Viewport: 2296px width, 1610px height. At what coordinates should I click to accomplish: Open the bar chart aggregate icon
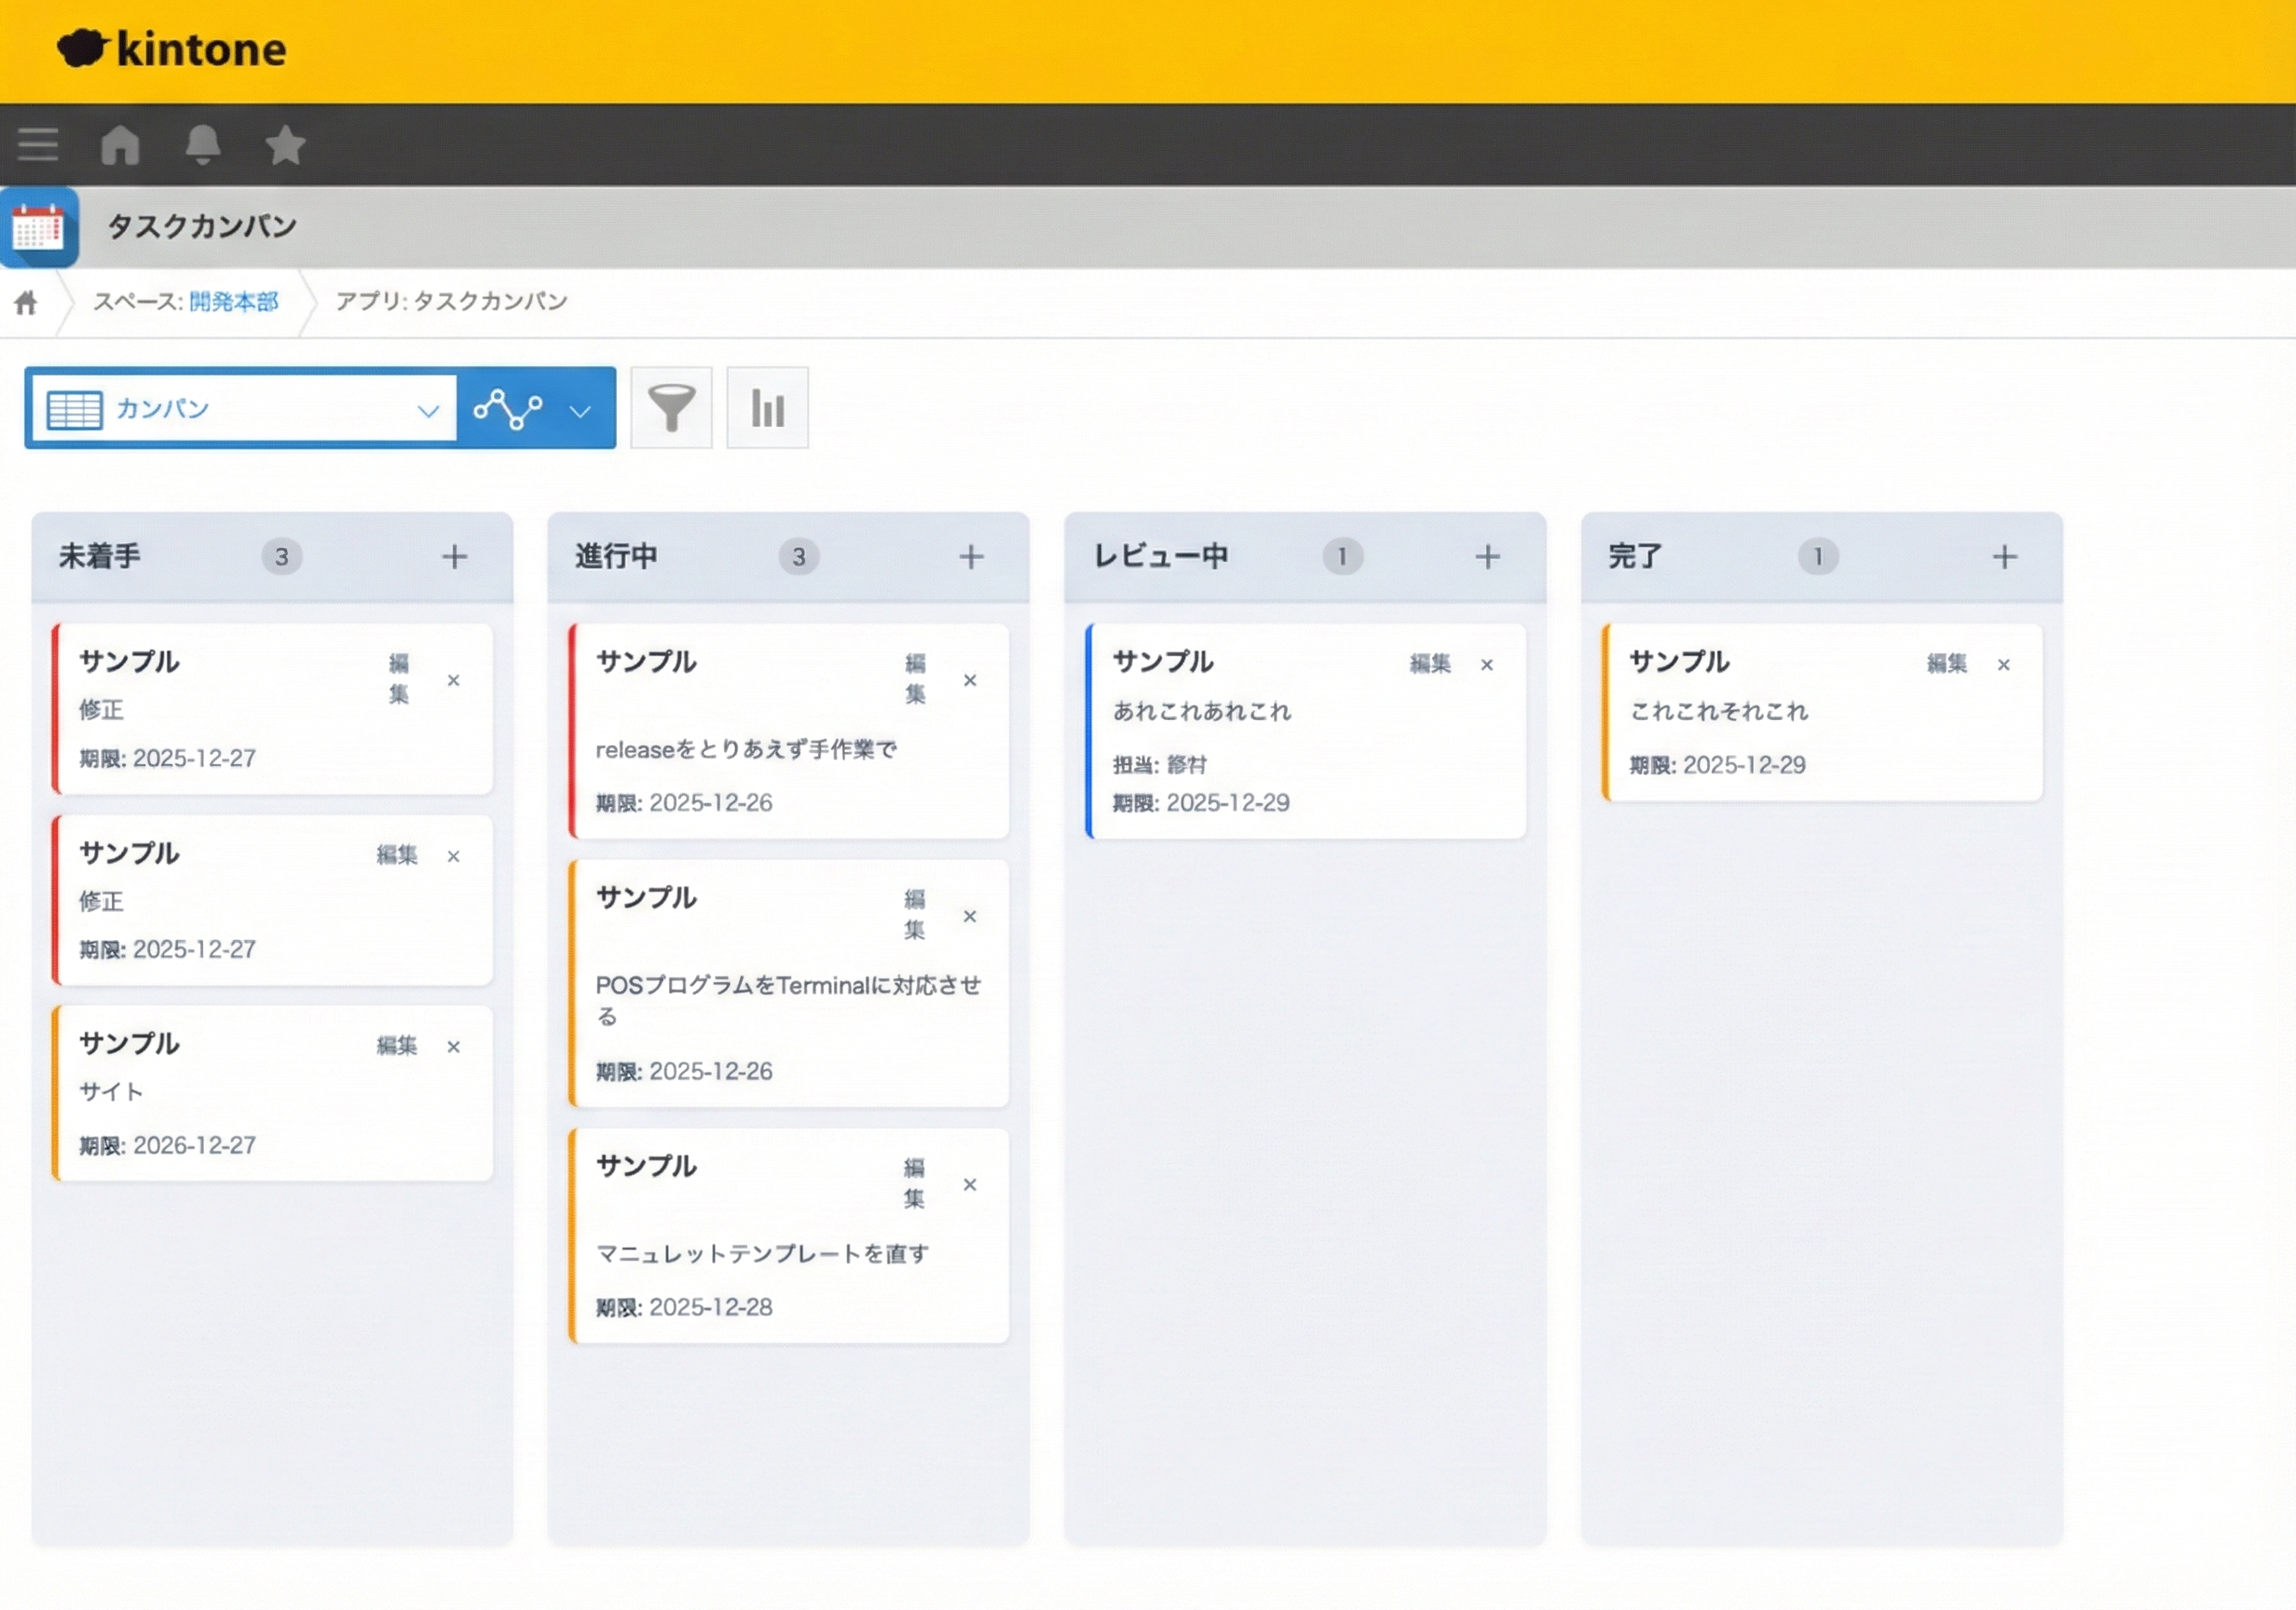[767, 408]
